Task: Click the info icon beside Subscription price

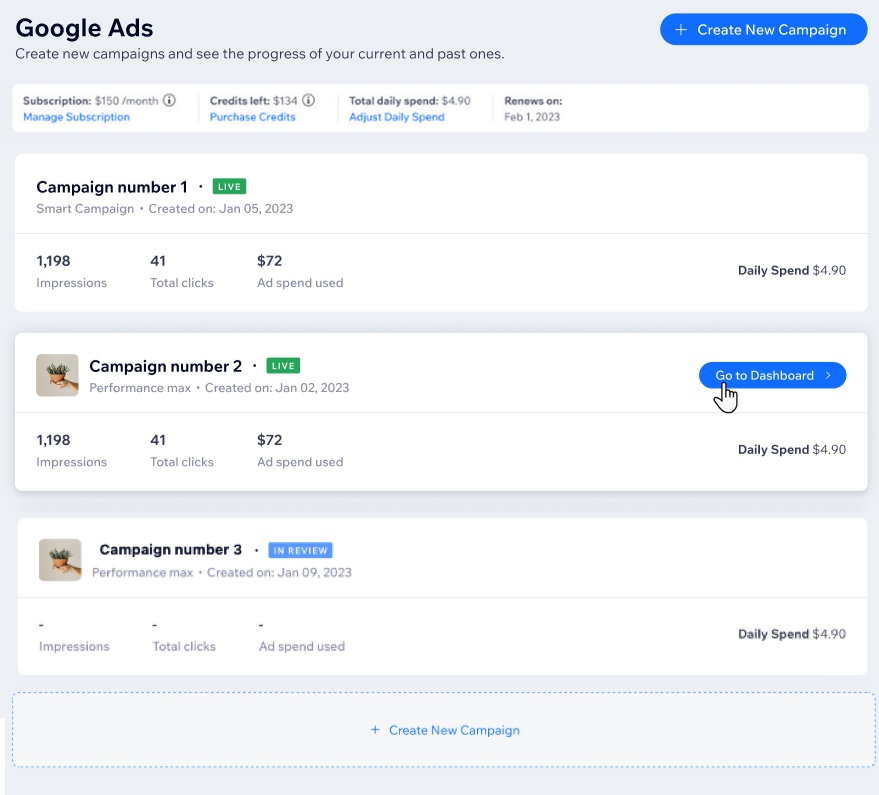Action: tap(169, 101)
